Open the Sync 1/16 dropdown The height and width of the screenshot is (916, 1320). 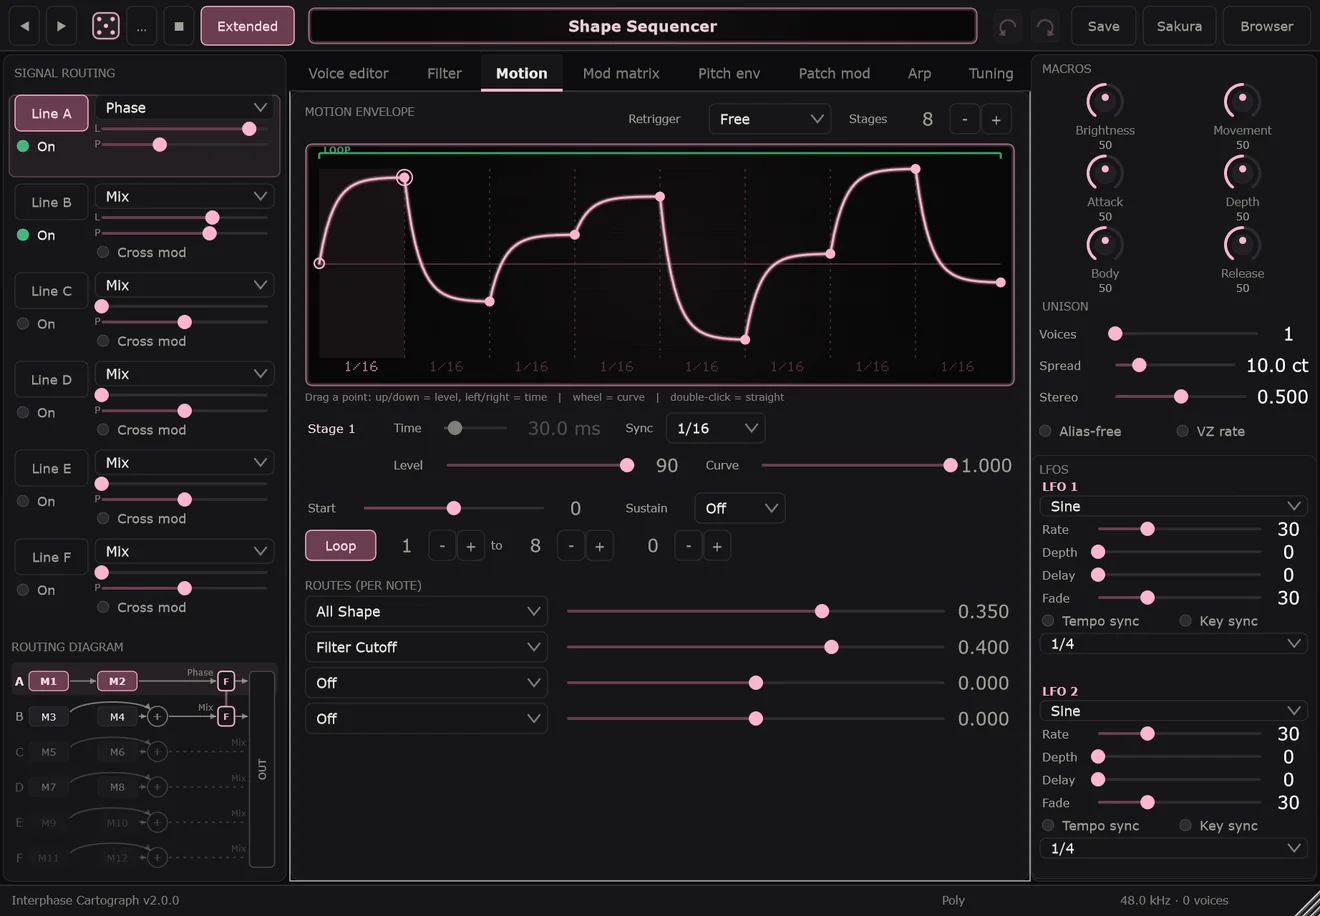pos(715,428)
